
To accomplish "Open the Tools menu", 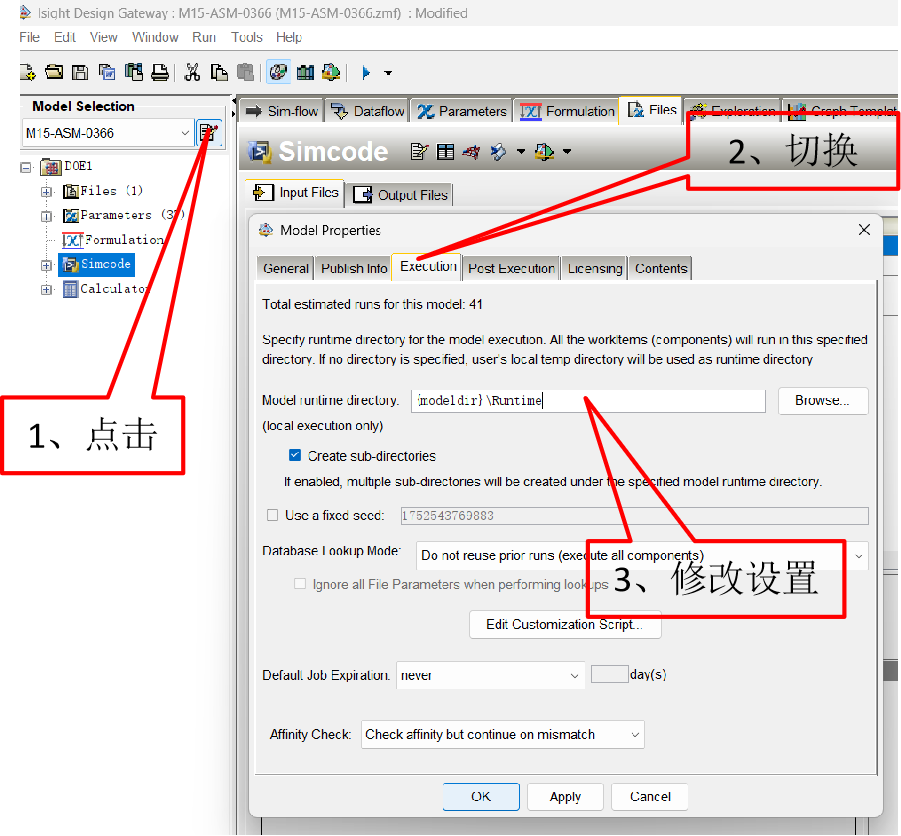I will [246, 37].
